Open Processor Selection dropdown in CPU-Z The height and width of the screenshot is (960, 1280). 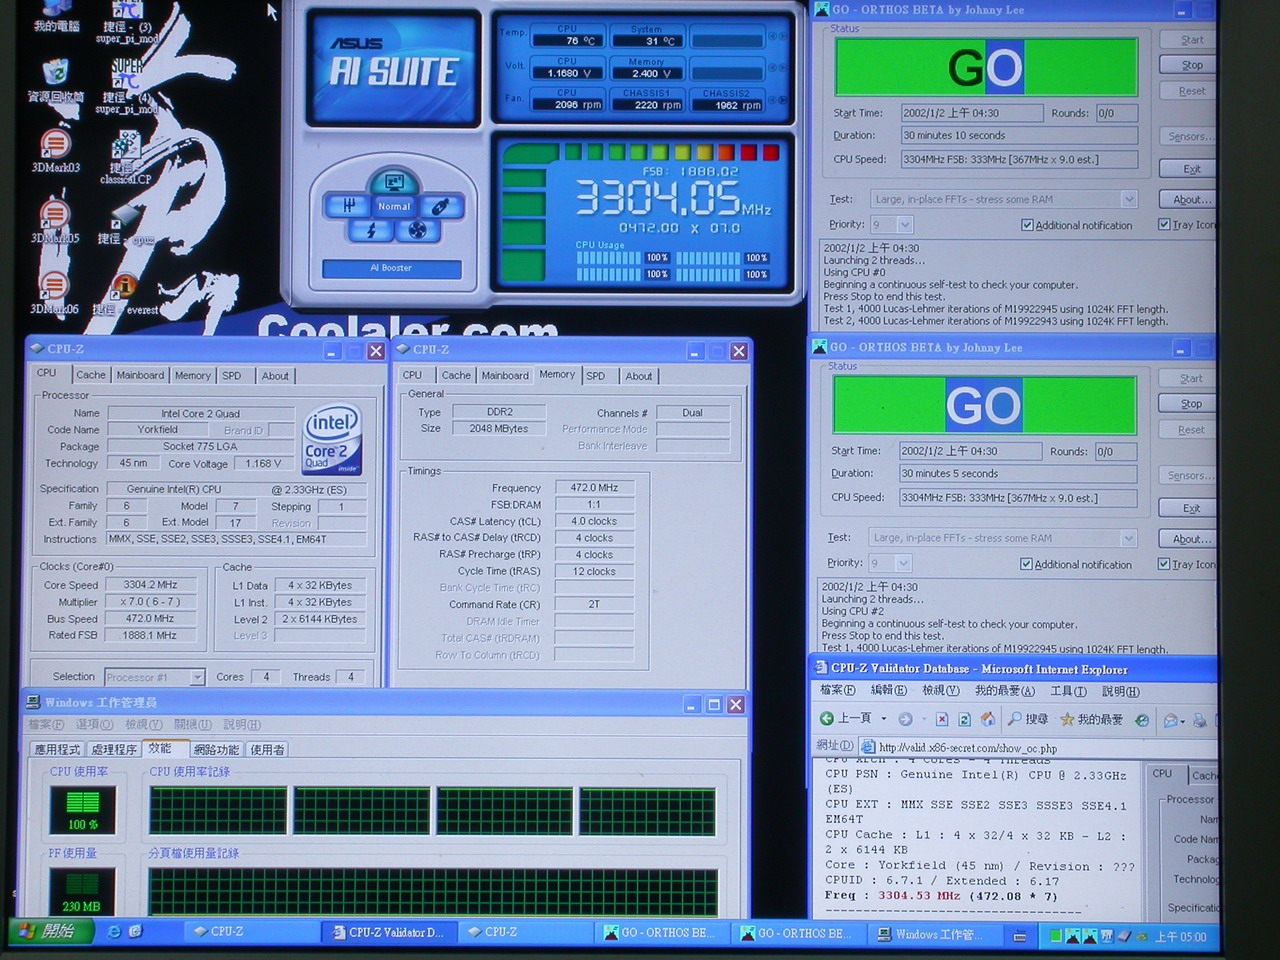tap(197, 677)
